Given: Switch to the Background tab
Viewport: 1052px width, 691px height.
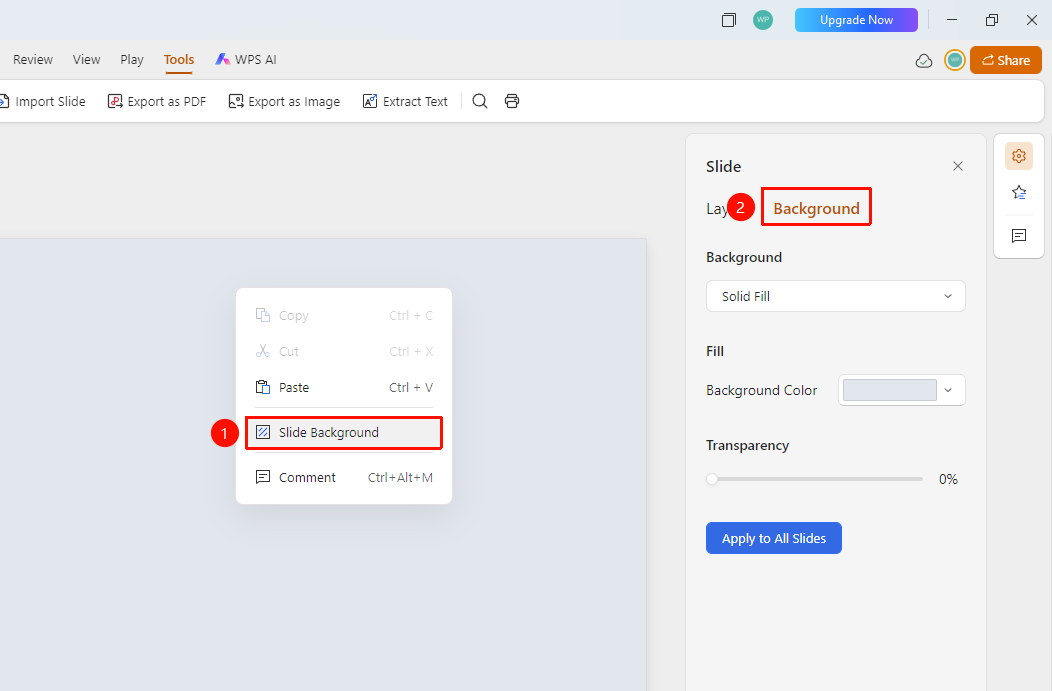Looking at the screenshot, I should [816, 208].
